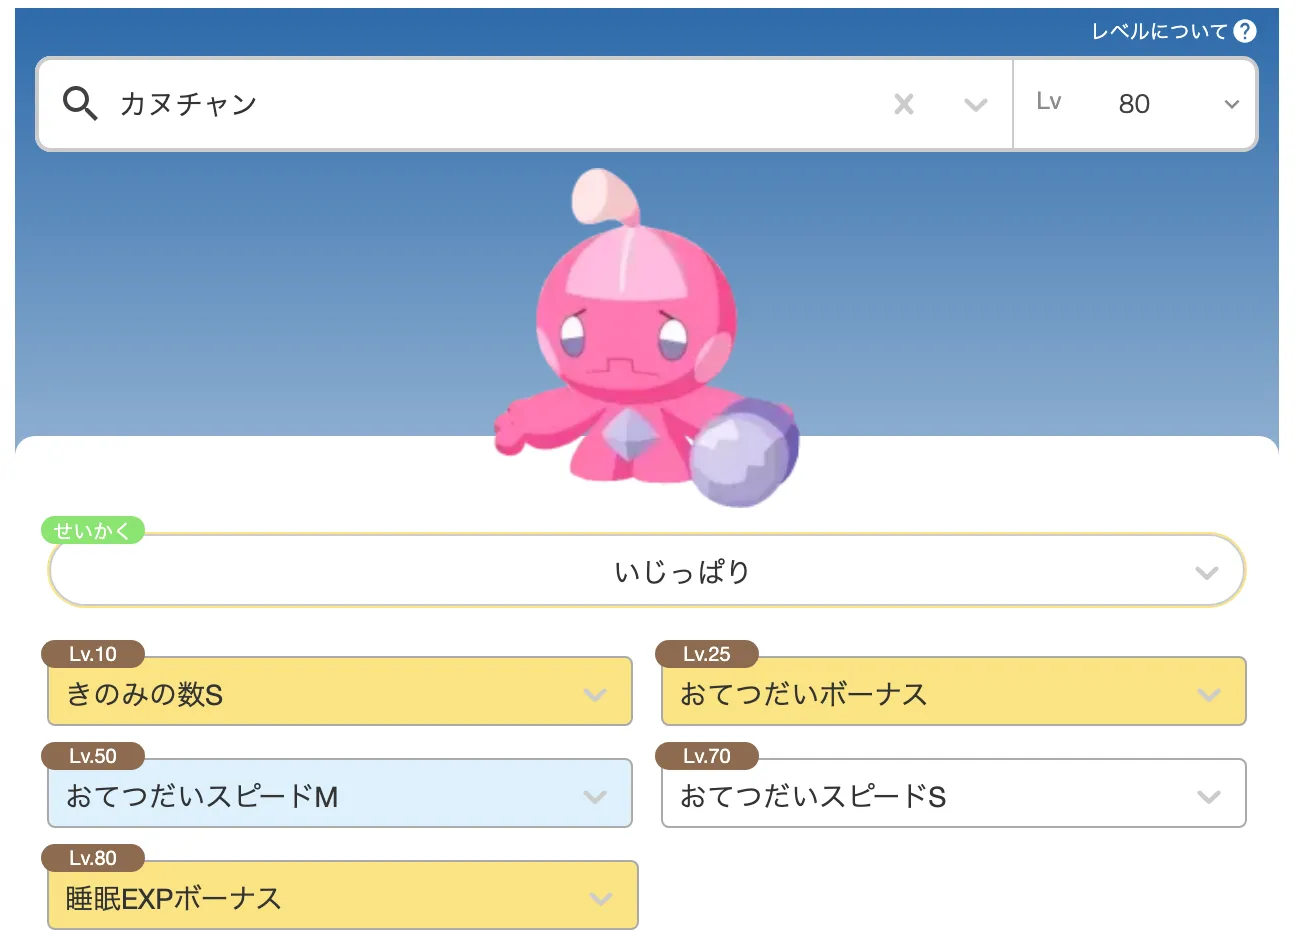This screenshot has height=948, width=1296.
Task: Open the Lv.80 睡眠EXPボーナス dropdown
Action: click(343, 895)
